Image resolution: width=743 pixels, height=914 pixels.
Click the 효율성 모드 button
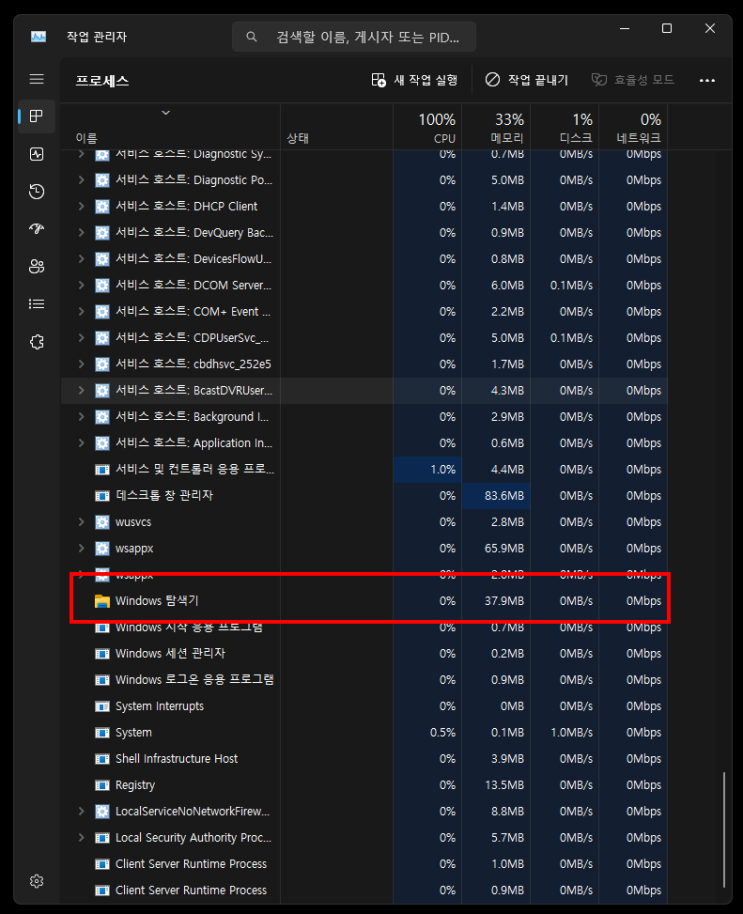click(x=633, y=80)
